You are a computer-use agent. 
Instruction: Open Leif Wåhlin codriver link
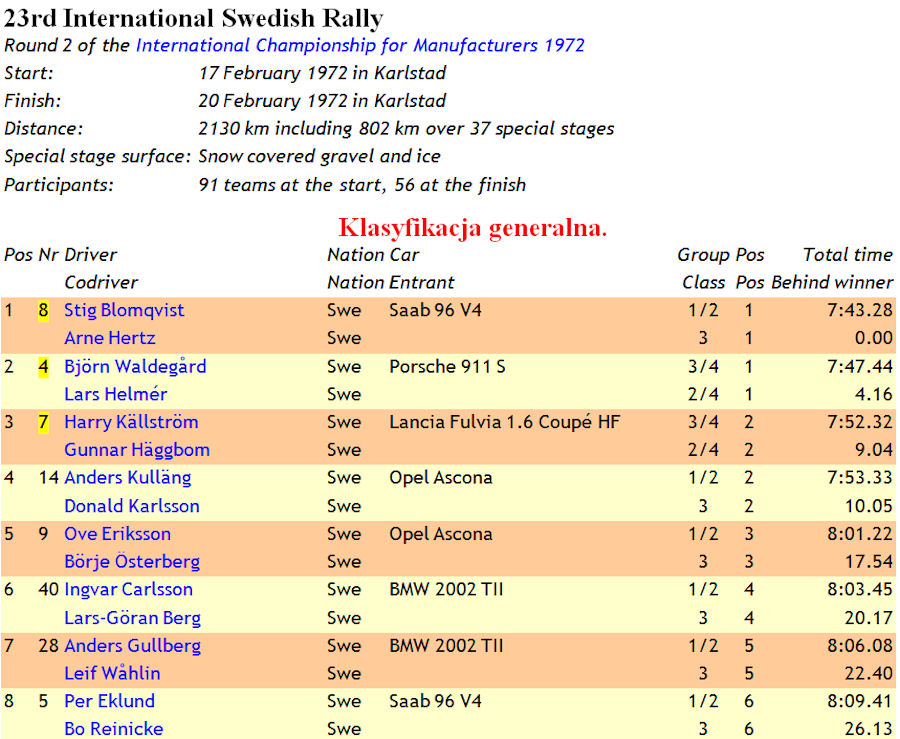pos(112,674)
